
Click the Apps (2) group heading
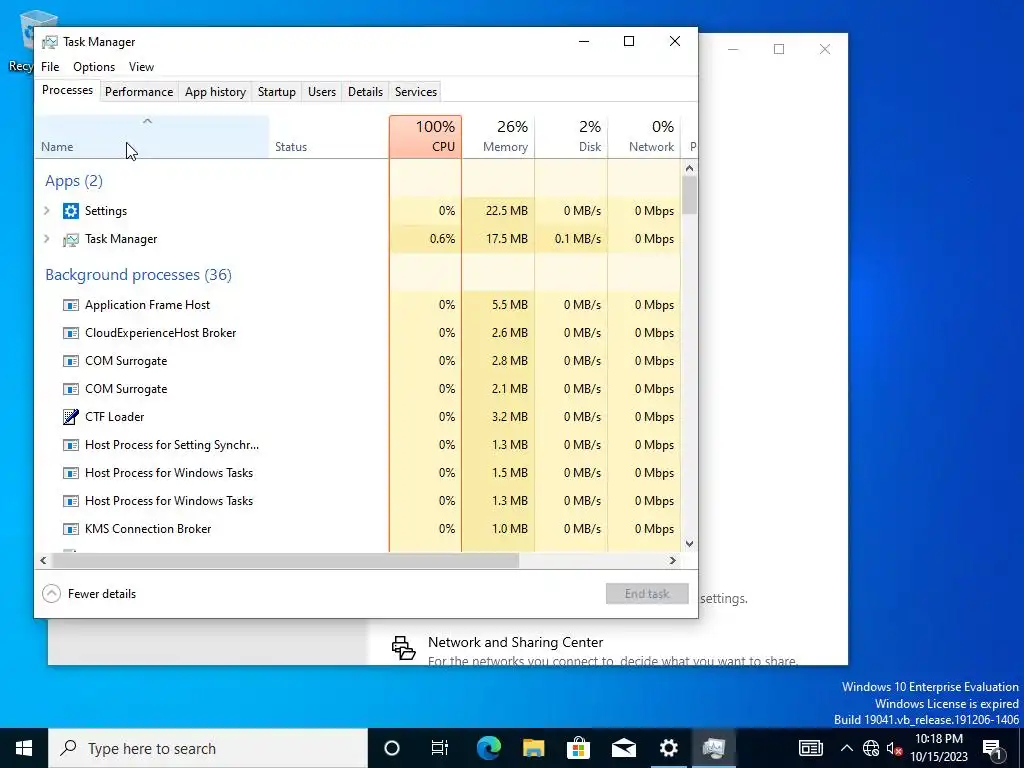point(74,181)
